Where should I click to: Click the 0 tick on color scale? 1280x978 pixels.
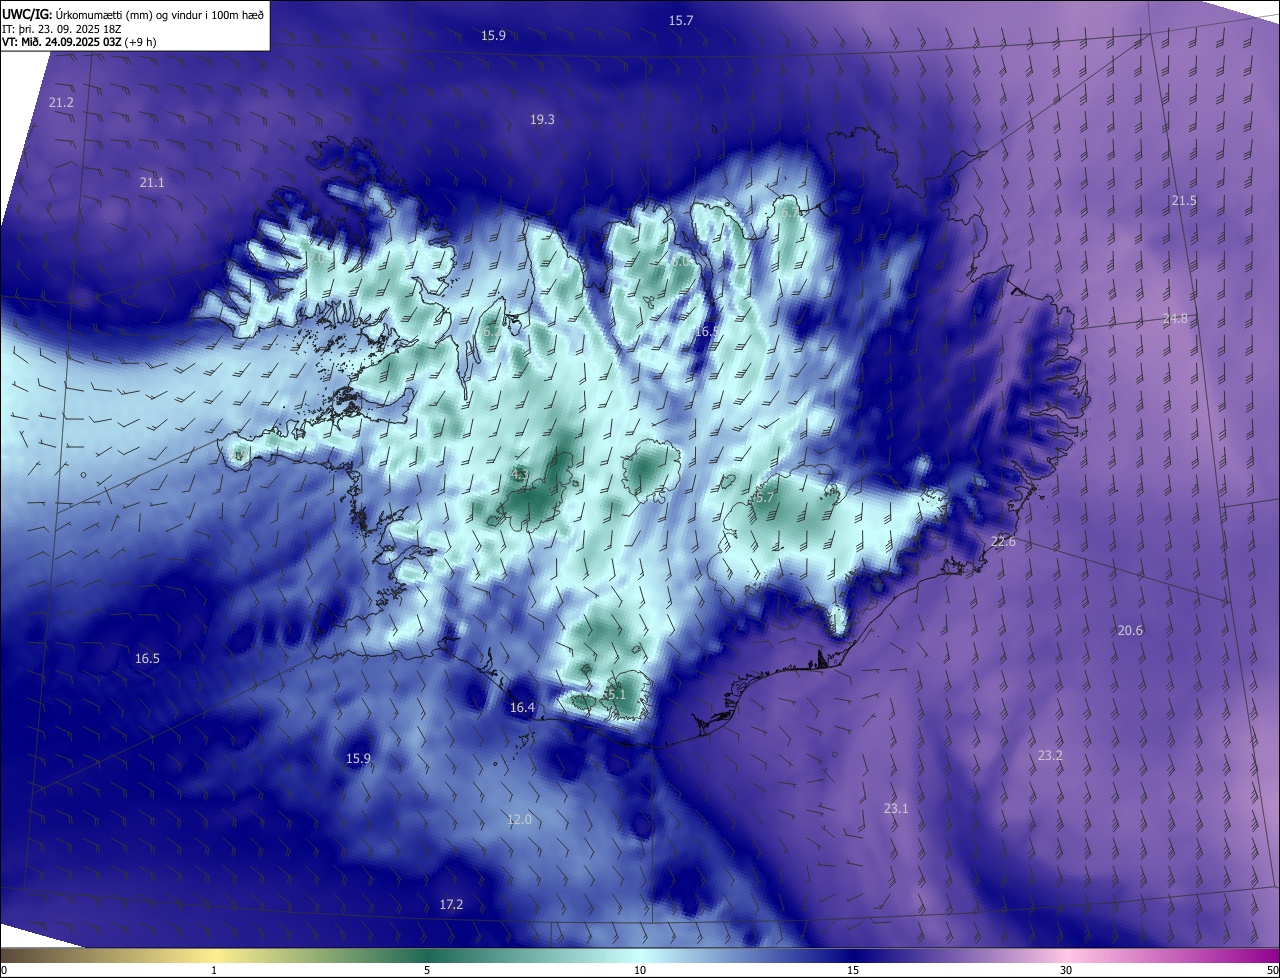coord(4,971)
